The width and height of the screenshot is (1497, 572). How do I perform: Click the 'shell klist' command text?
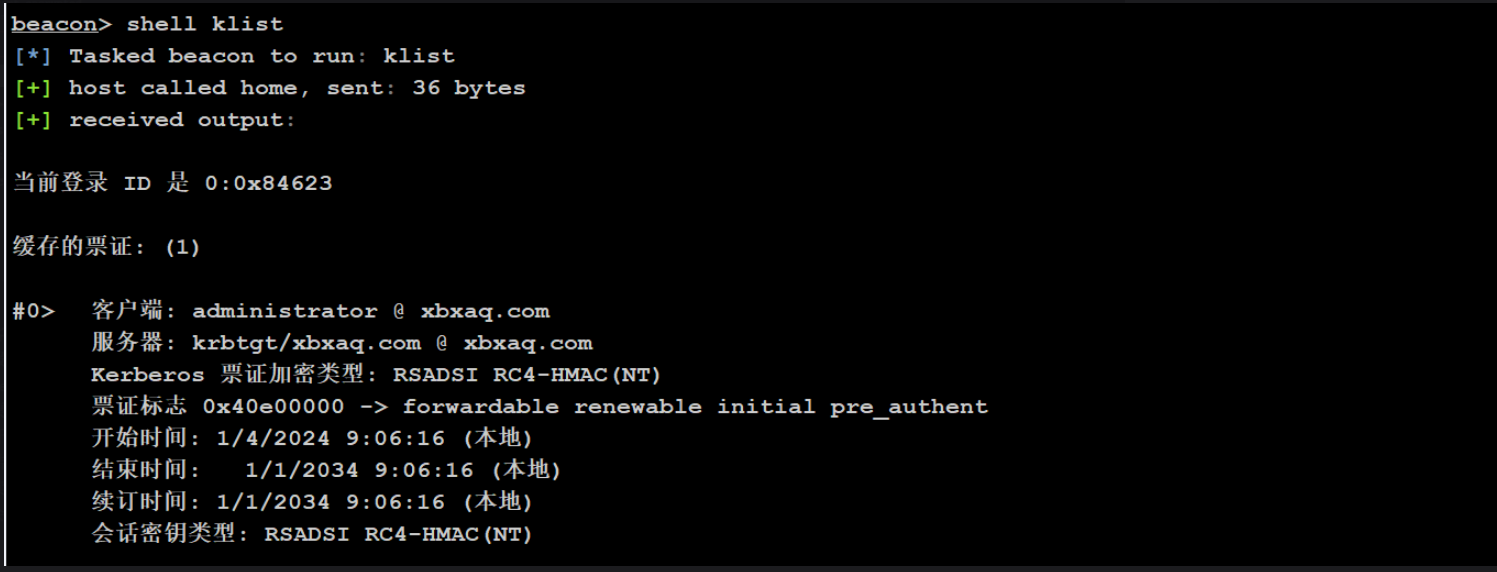(x=205, y=24)
